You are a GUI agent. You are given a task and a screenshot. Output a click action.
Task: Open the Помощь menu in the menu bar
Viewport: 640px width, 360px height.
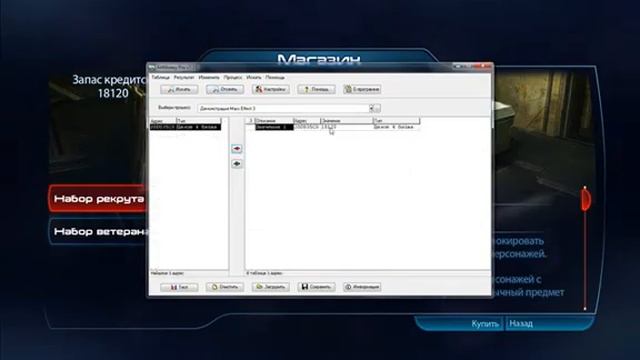click(275, 77)
